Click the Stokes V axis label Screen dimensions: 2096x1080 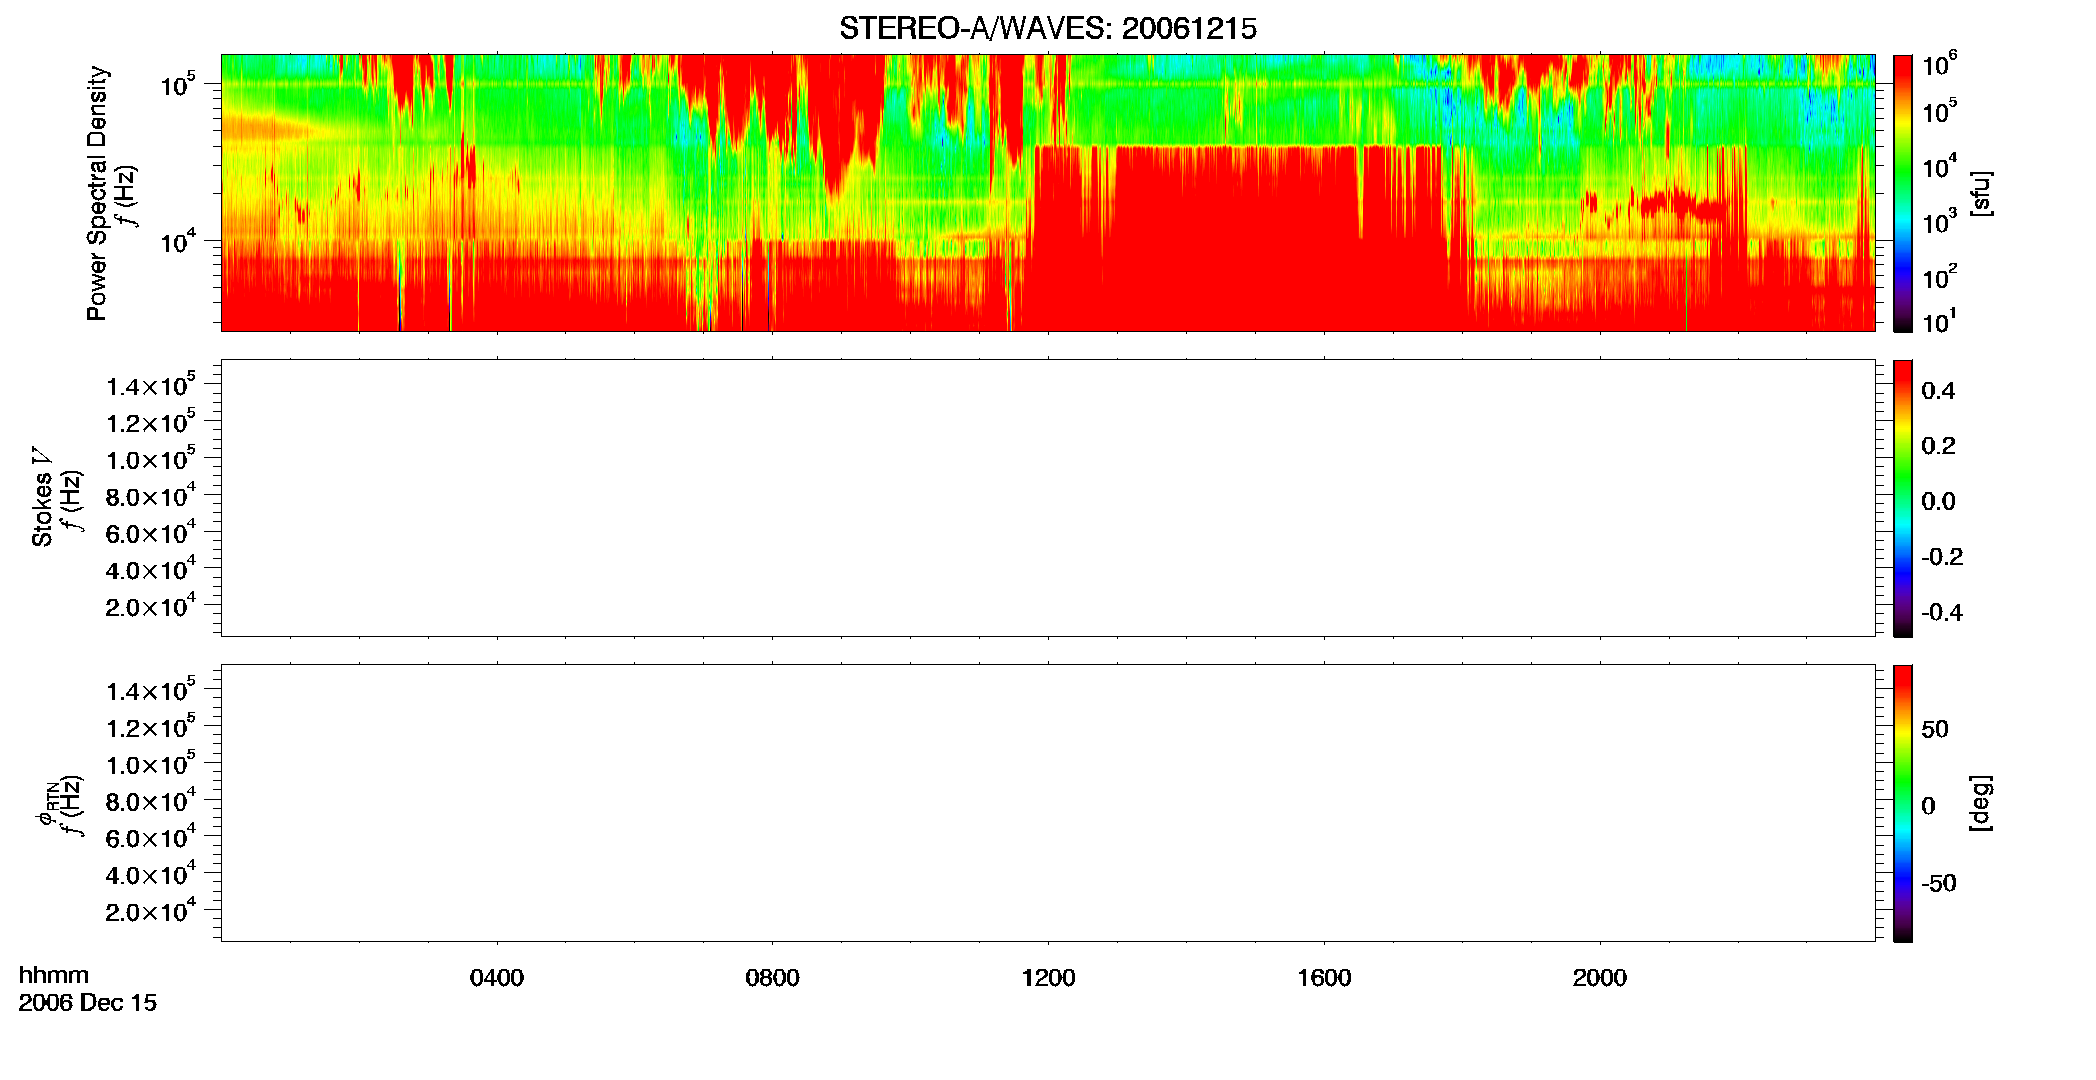tap(42, 497)
